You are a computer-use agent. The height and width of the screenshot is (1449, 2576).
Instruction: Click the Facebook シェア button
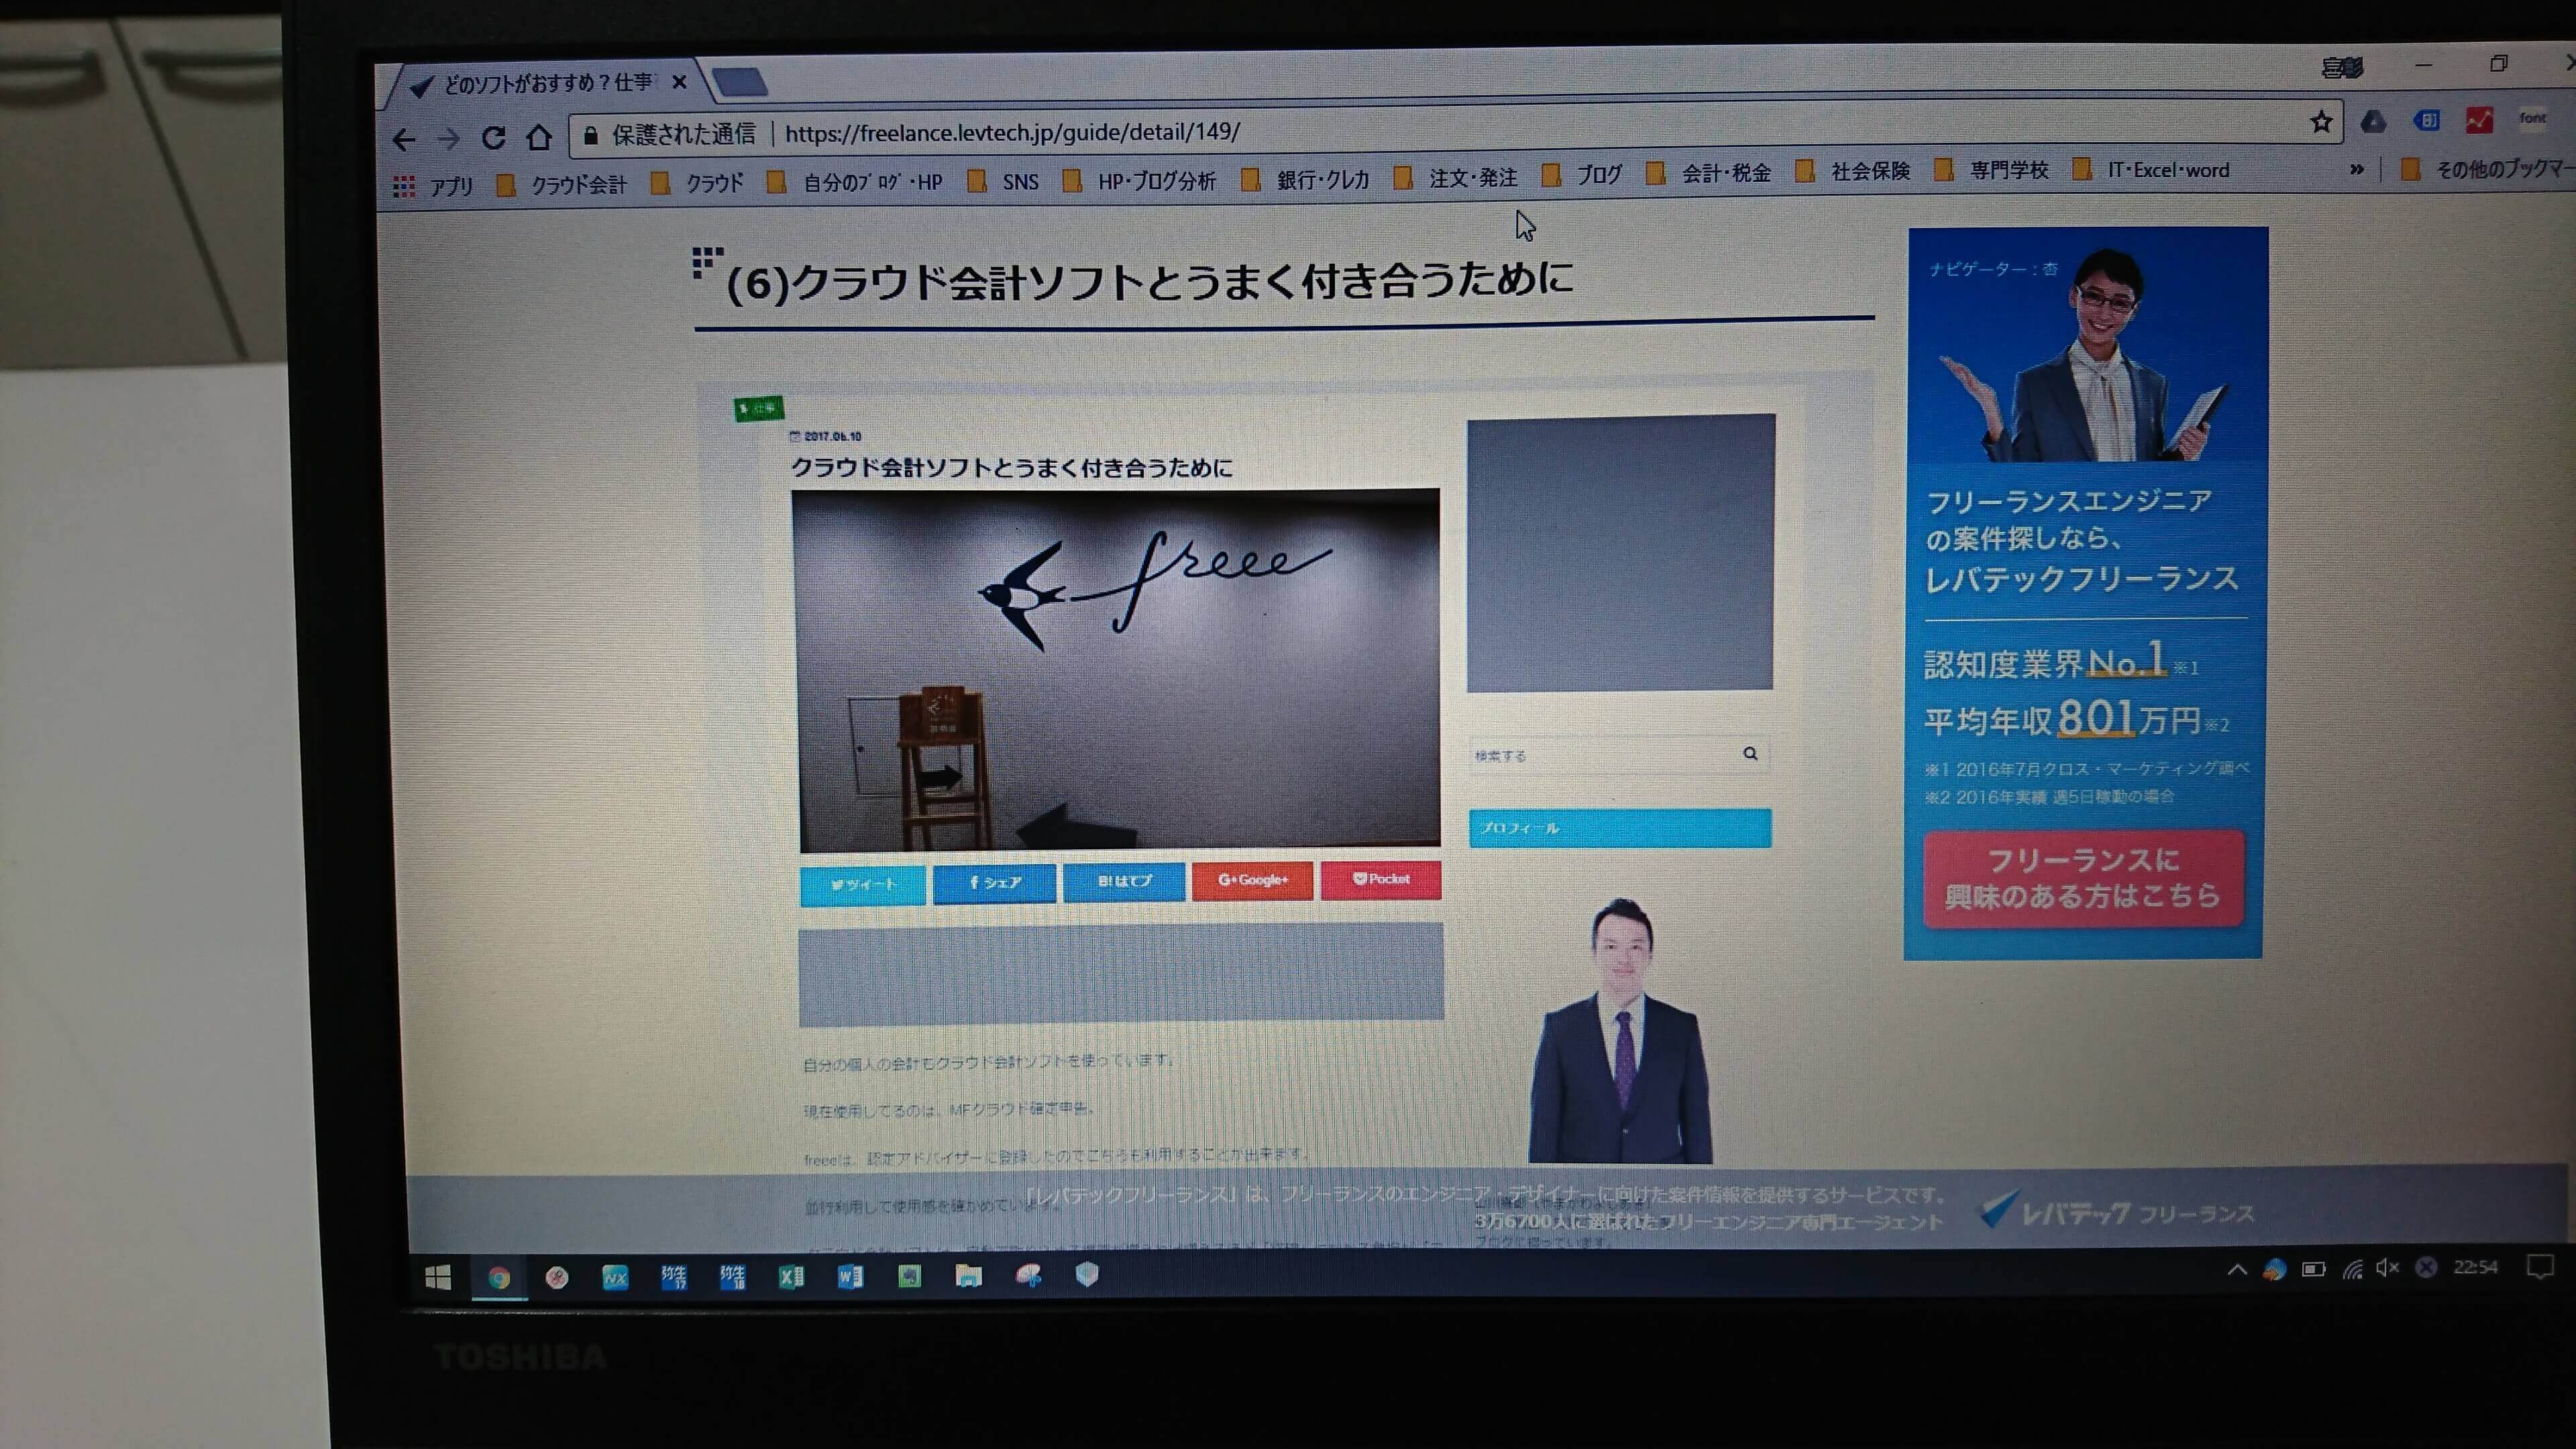click(x=995, y=883)
